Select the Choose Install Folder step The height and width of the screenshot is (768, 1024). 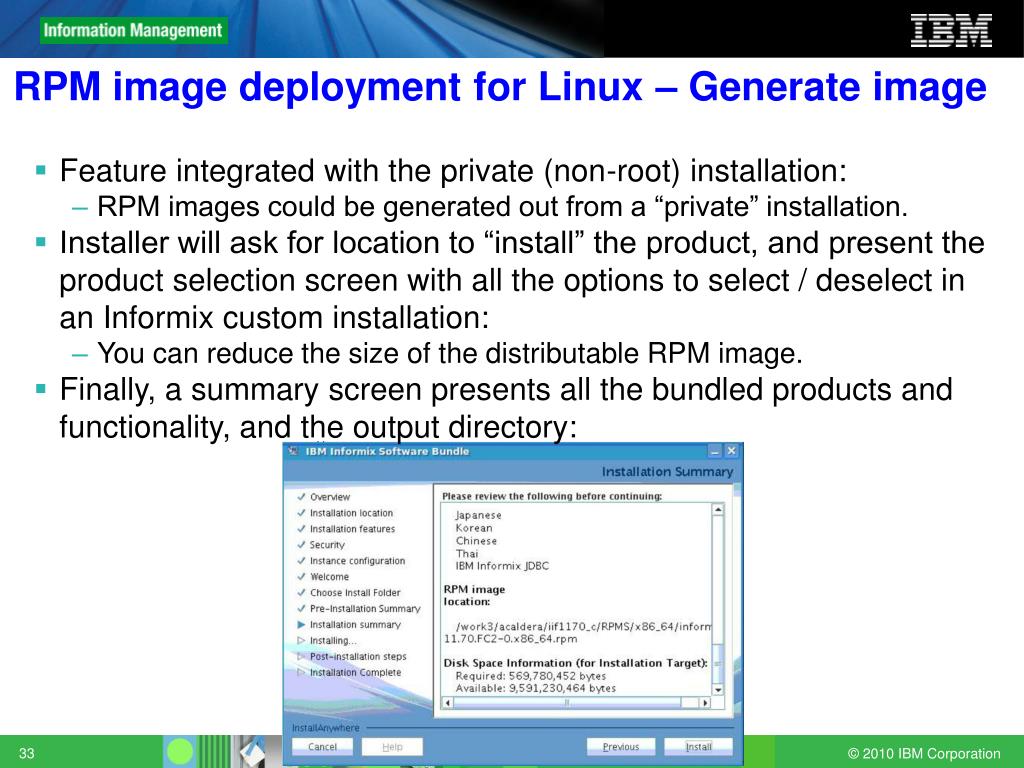(355, 593)
